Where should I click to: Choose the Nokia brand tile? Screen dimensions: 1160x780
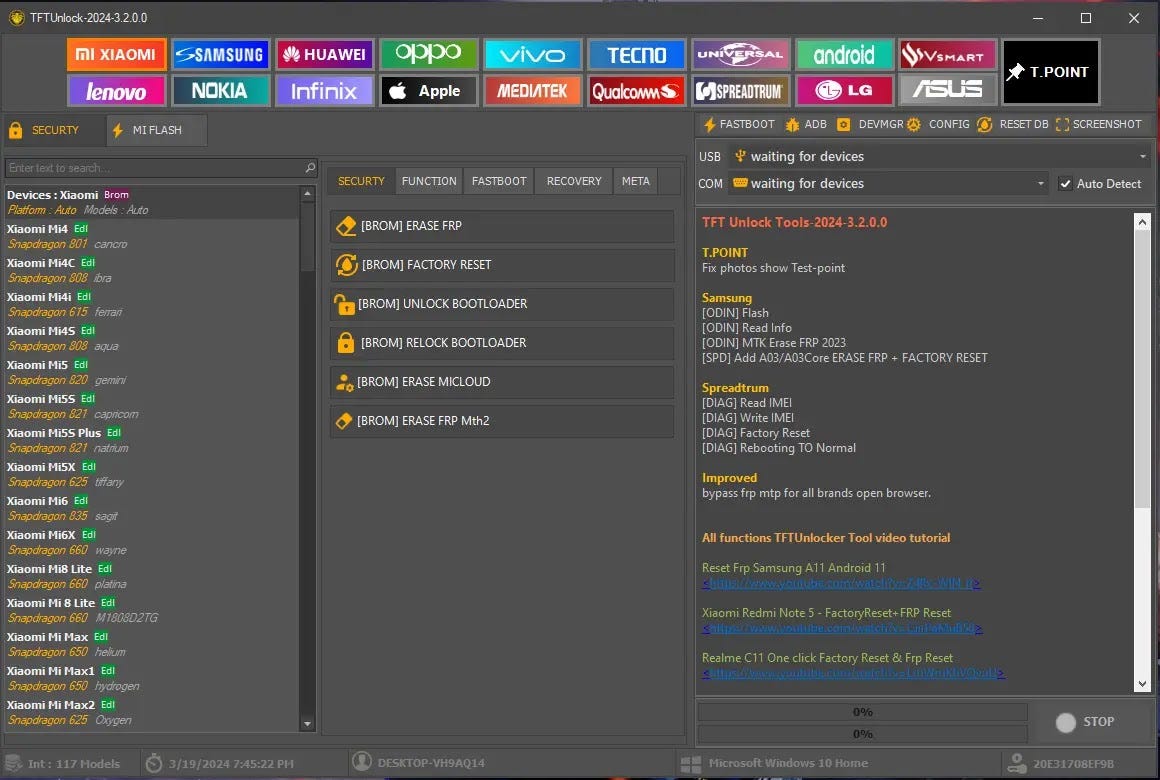(220, 91)
